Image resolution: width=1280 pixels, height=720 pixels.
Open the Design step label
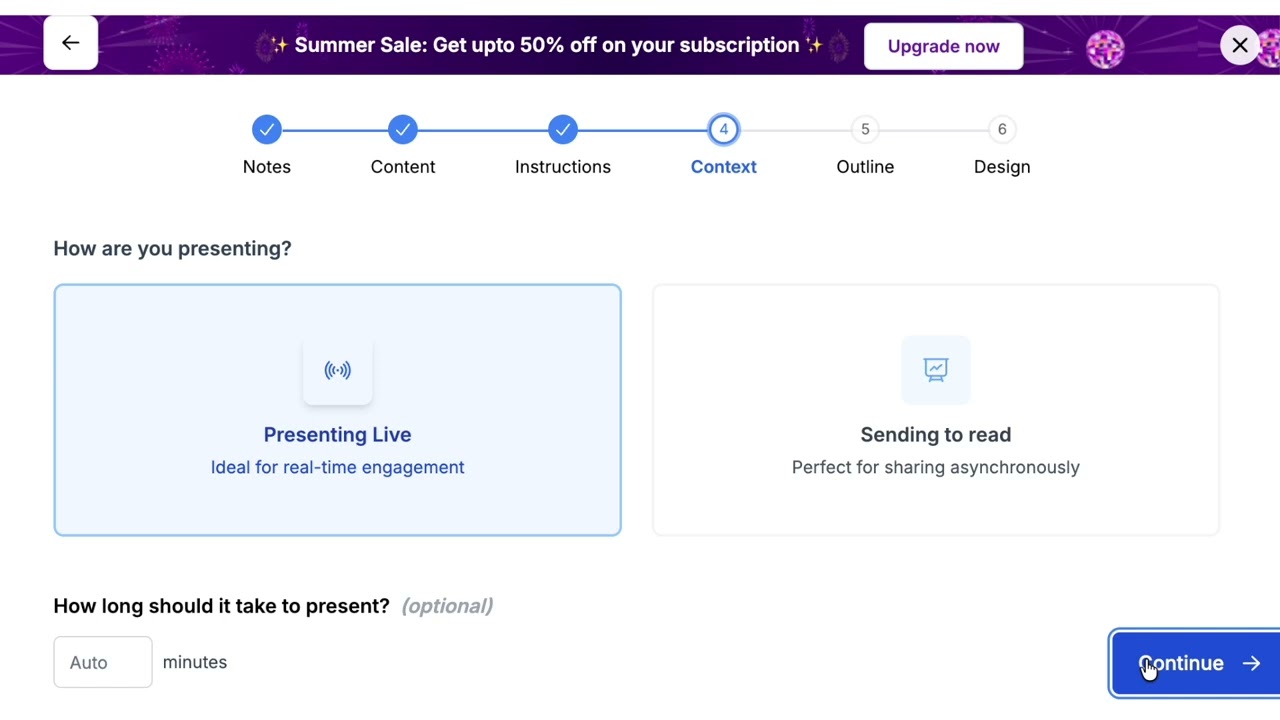coord(1001,167)
